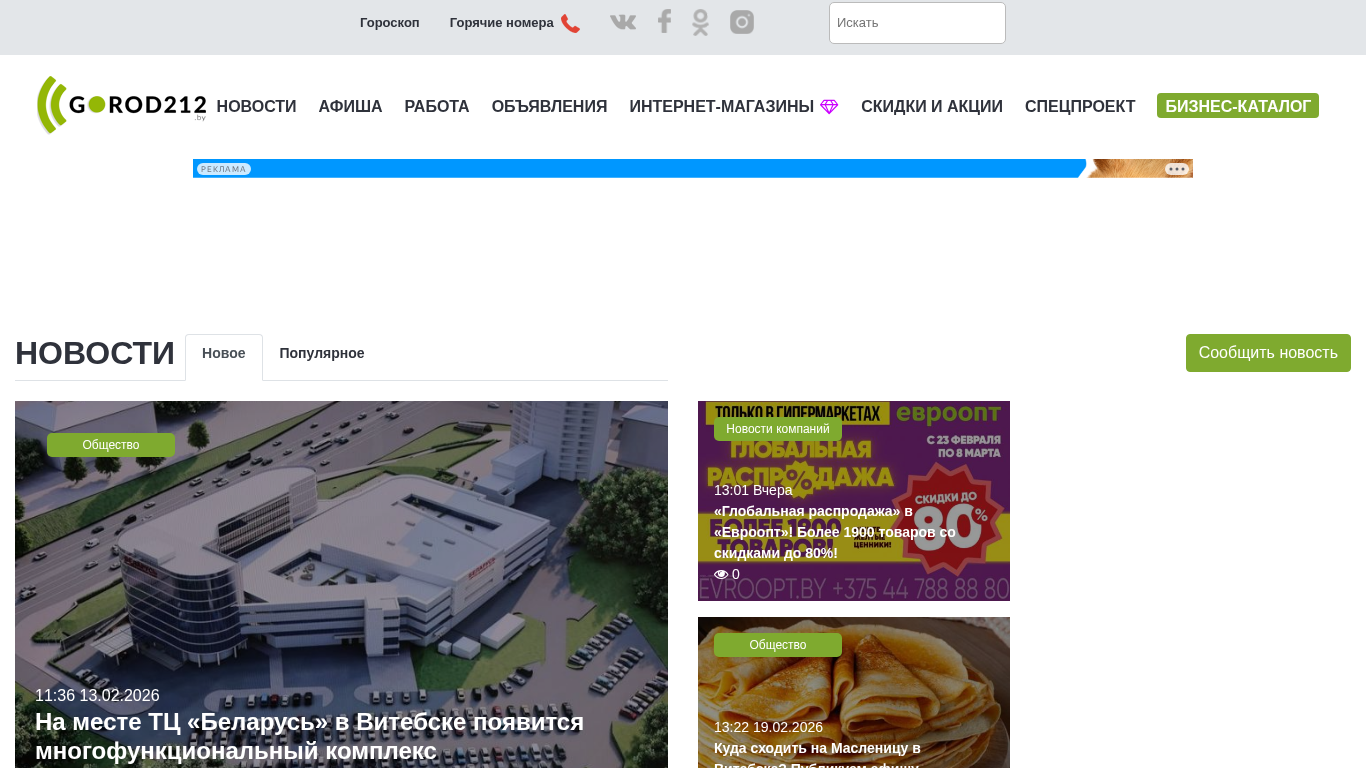Image resolution: width=1366 pixels, height=768 pixels.
Task: Click the Общество tag on the Масленица article
Action: coord(778,645)
